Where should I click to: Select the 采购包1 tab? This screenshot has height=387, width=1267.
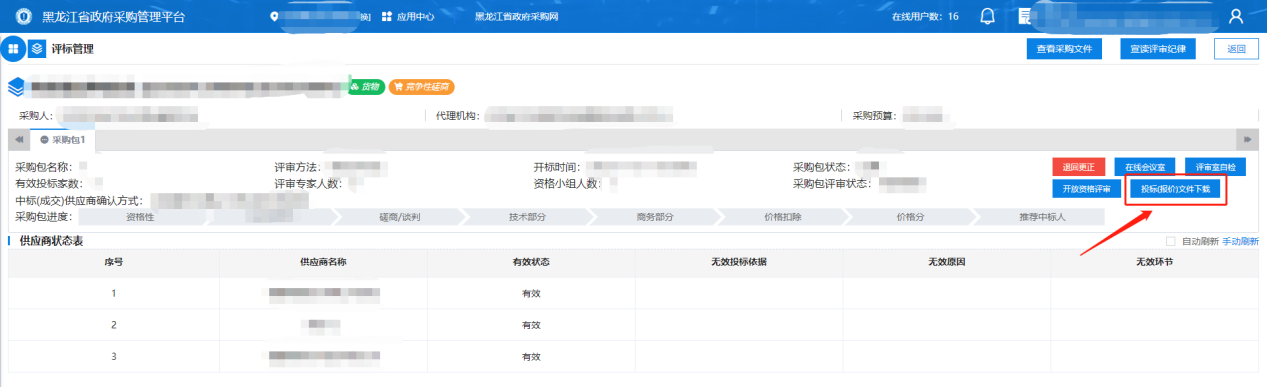tap(62, 139)
